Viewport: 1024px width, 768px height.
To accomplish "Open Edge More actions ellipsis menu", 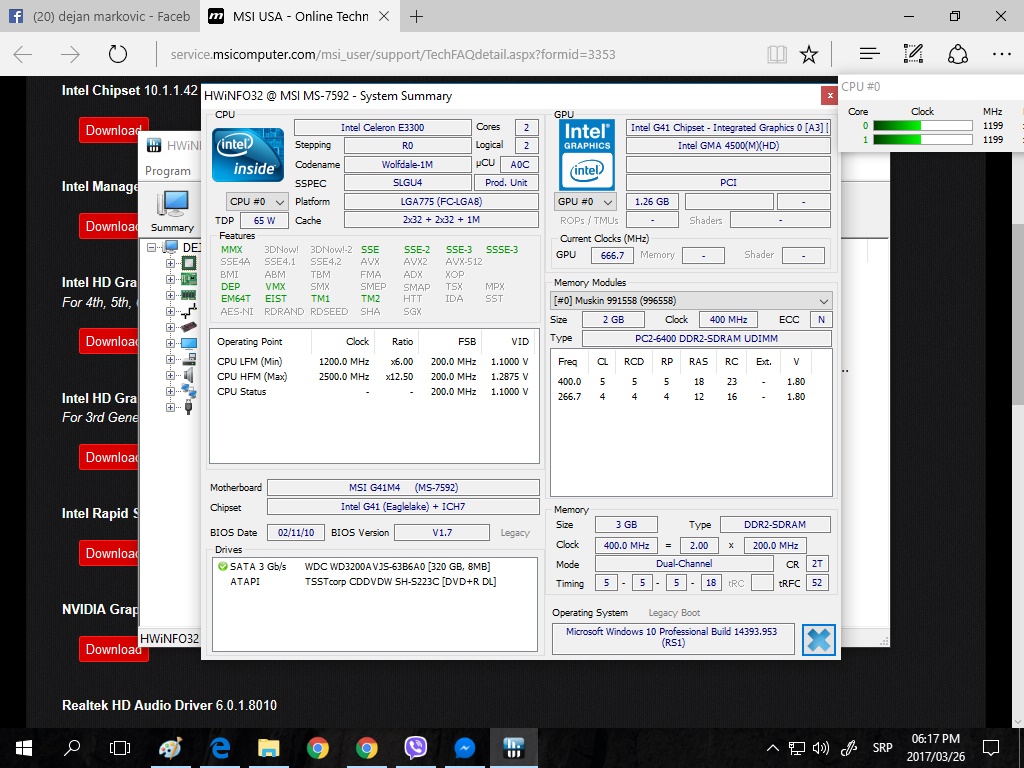I will coord(1001,54).
